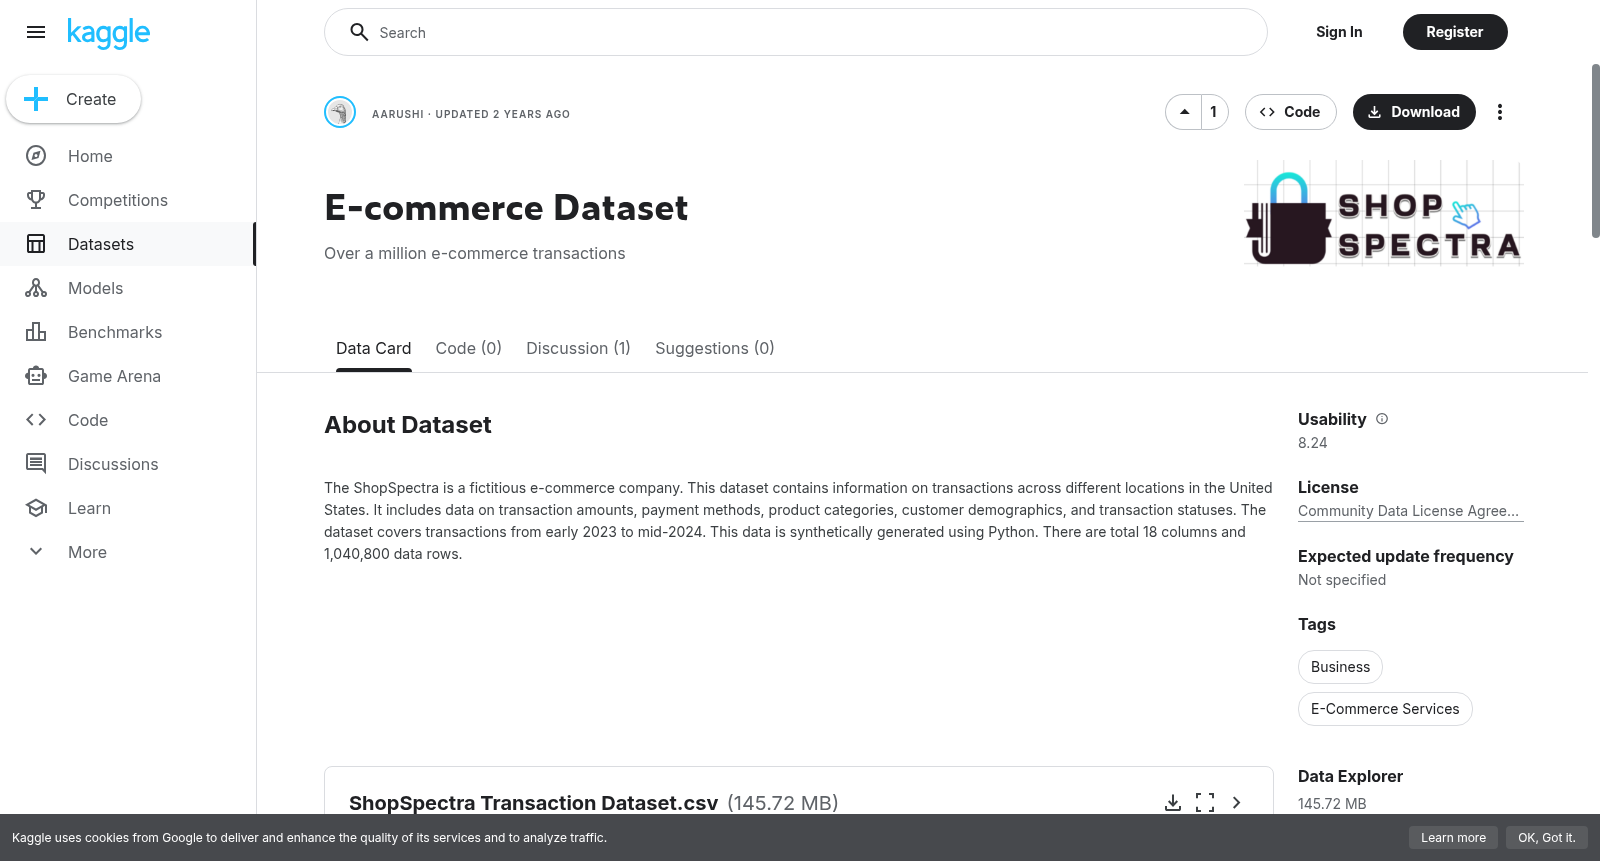This screenshot has height=861, width=1600.
Task: Click the Discussions comment icon
Action: 36,464
